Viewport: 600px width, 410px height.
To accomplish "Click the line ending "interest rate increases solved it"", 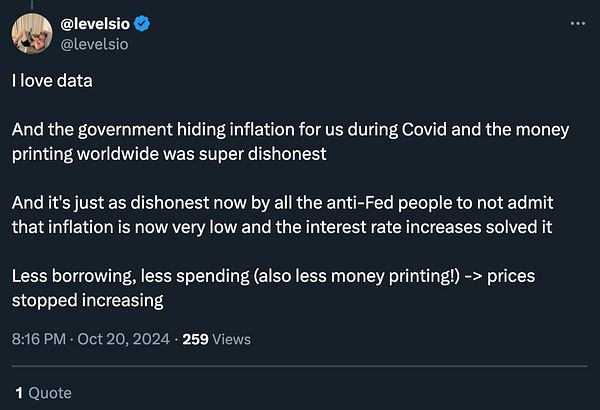I will click(280, 225).
